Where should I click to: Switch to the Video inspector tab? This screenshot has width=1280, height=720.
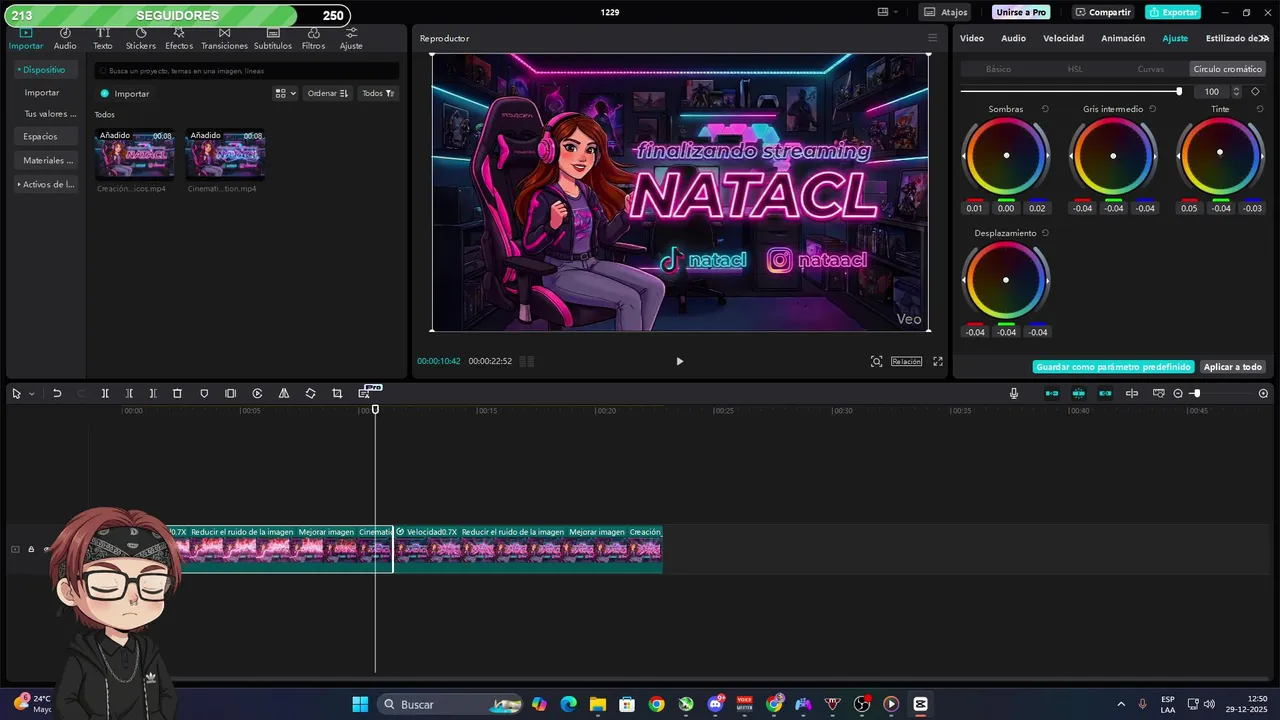(972, 38)
